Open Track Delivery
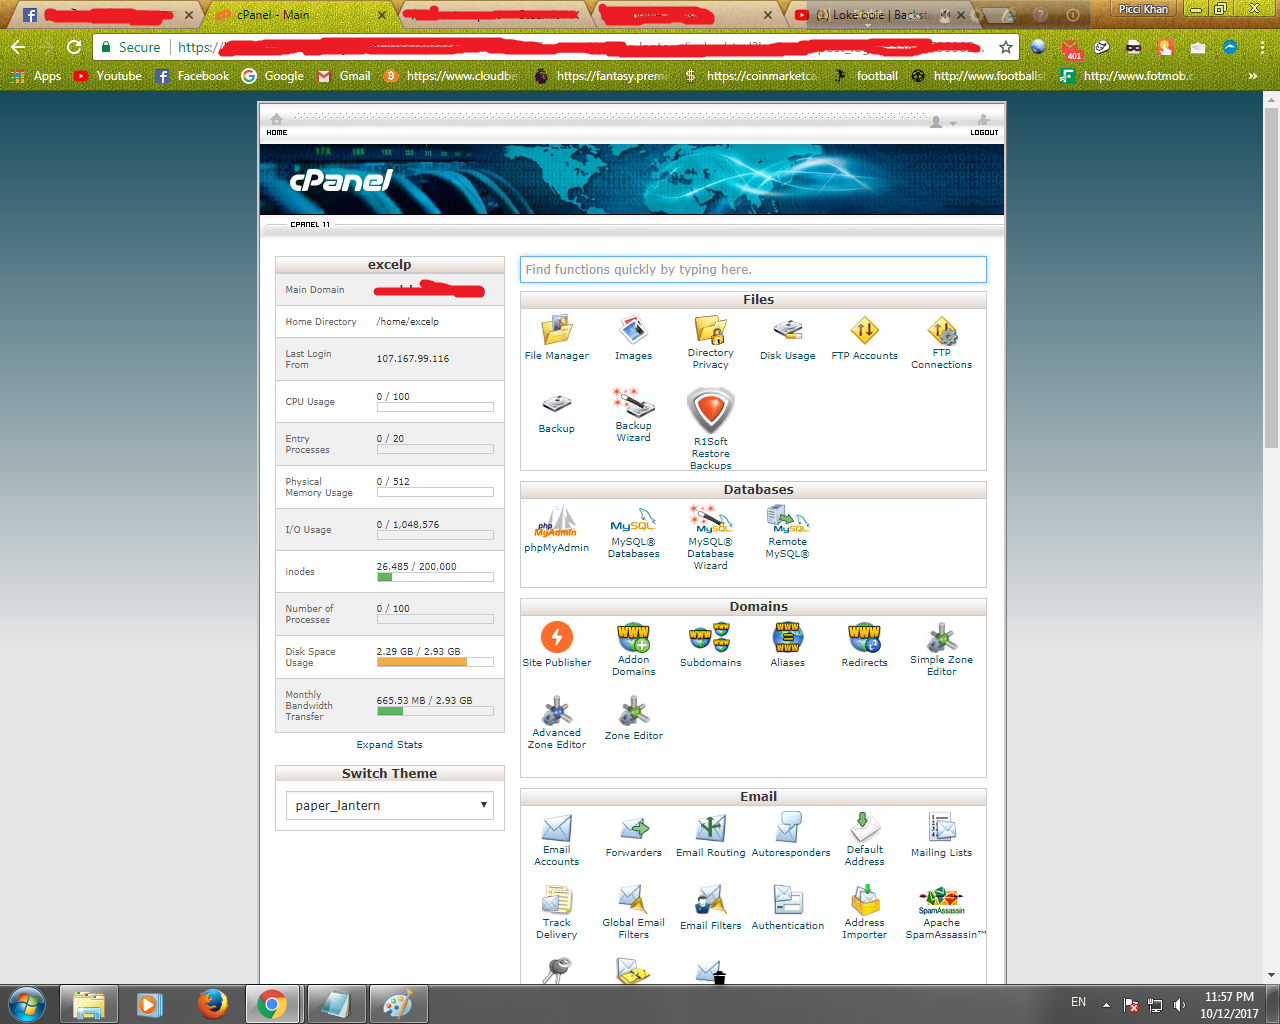Image resolution: width=1280 pixels, height=1024 pixels. 557,913
